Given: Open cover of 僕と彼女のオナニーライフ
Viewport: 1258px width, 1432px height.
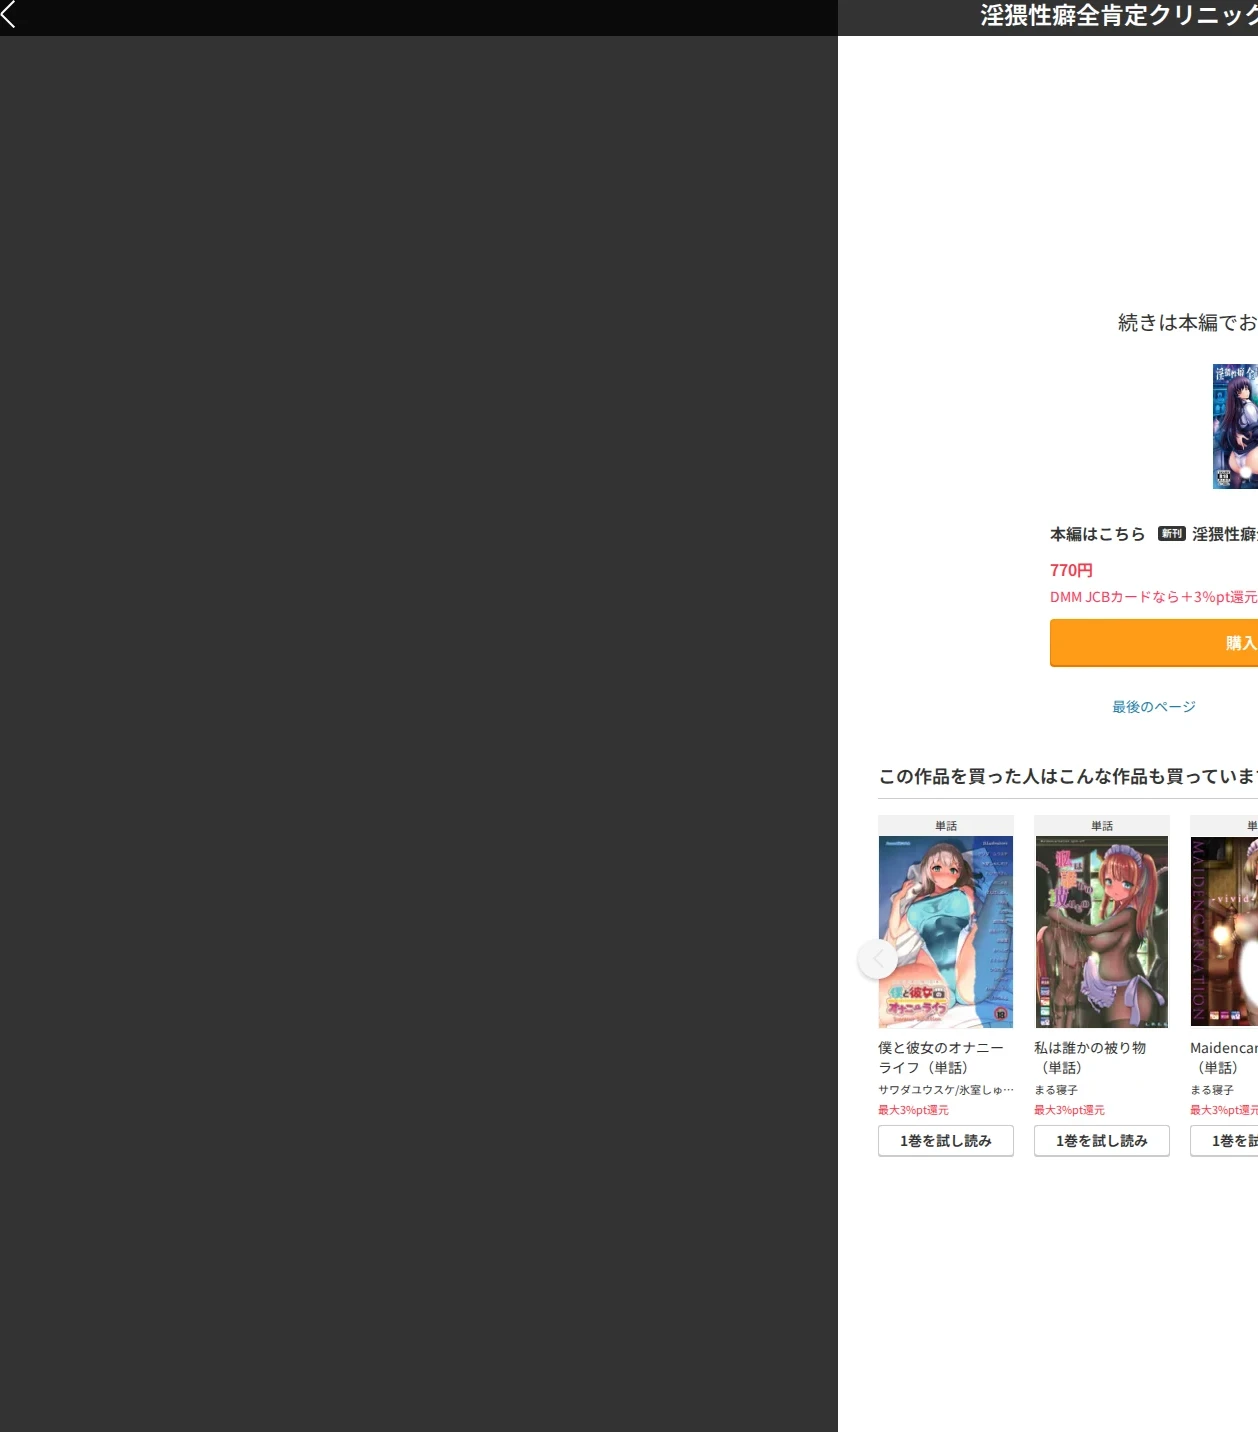Looking at the screenshot, I should (x=946, y=932).
